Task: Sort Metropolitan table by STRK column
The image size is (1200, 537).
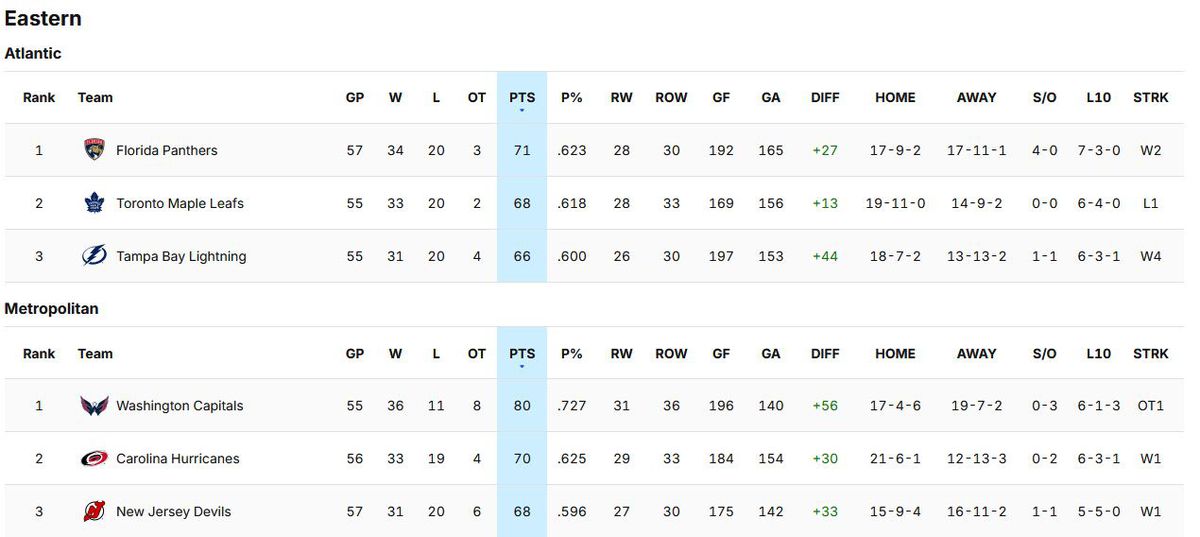Action: click(x=1151, y=354)
